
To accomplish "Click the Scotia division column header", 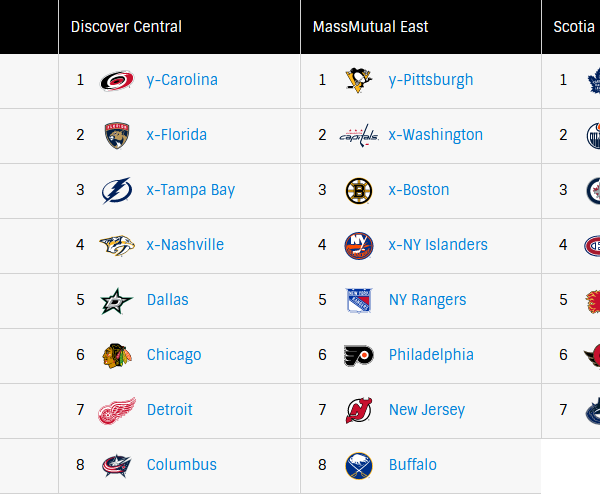I will 574,26.
